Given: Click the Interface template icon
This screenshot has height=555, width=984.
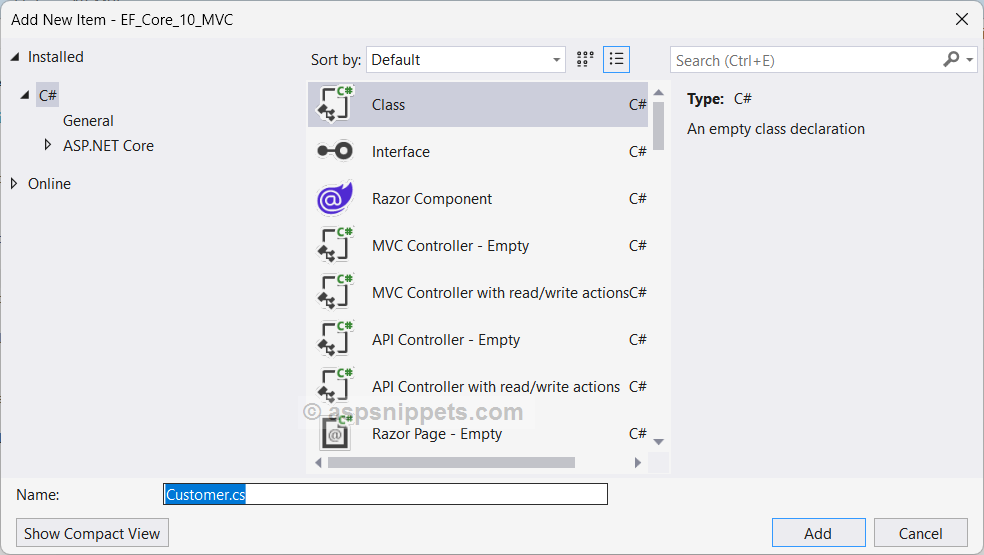Looking at the screenshot, I should click(334, 151).
